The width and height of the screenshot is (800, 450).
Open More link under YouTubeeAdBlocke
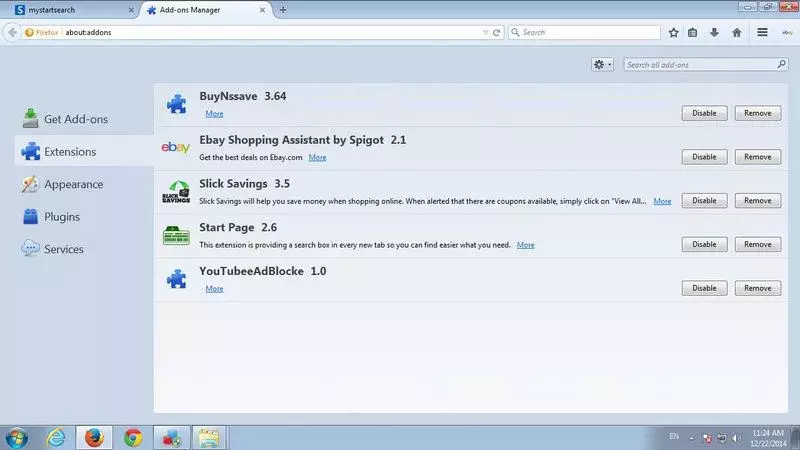pos(214,289)
